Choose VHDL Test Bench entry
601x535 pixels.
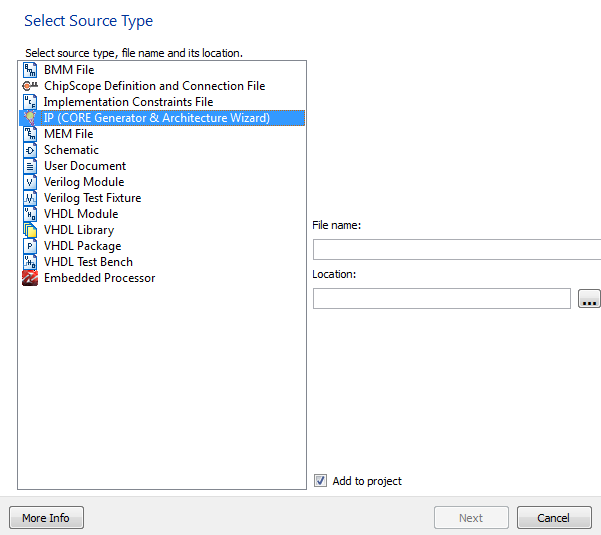[88, 262]
